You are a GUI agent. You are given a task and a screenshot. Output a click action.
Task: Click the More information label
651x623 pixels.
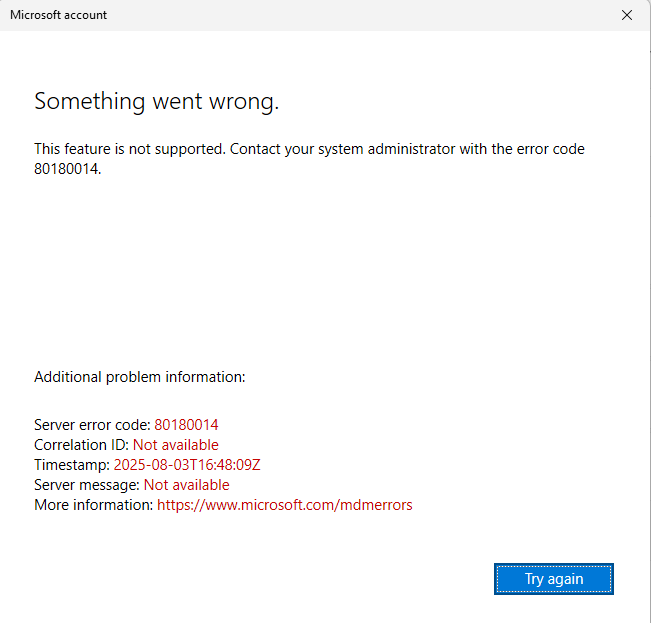click(x=93, y=505)
